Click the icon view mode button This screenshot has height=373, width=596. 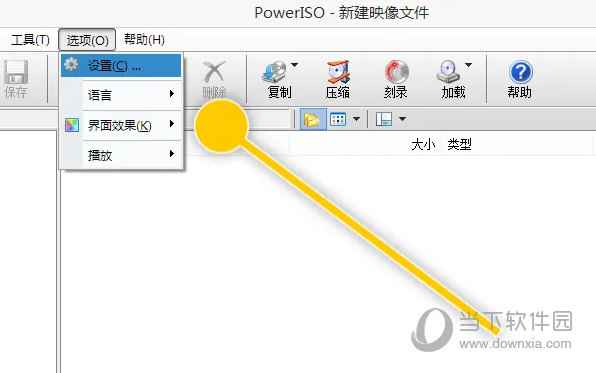click(x=338, y=119)
